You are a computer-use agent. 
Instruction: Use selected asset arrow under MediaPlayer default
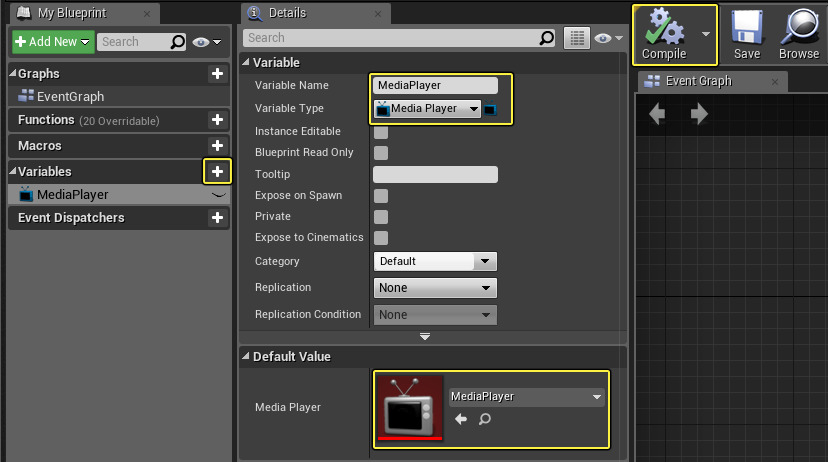[x=461, y=420]
